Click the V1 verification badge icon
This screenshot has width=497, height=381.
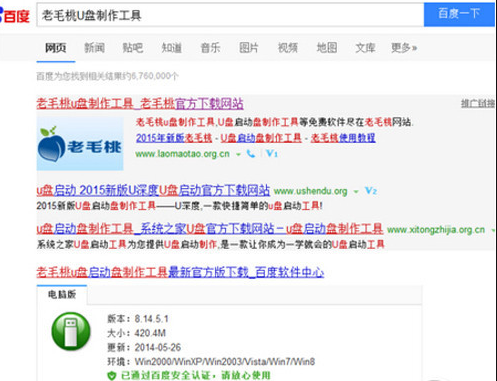pyautogui.click(x=272, y=154)
